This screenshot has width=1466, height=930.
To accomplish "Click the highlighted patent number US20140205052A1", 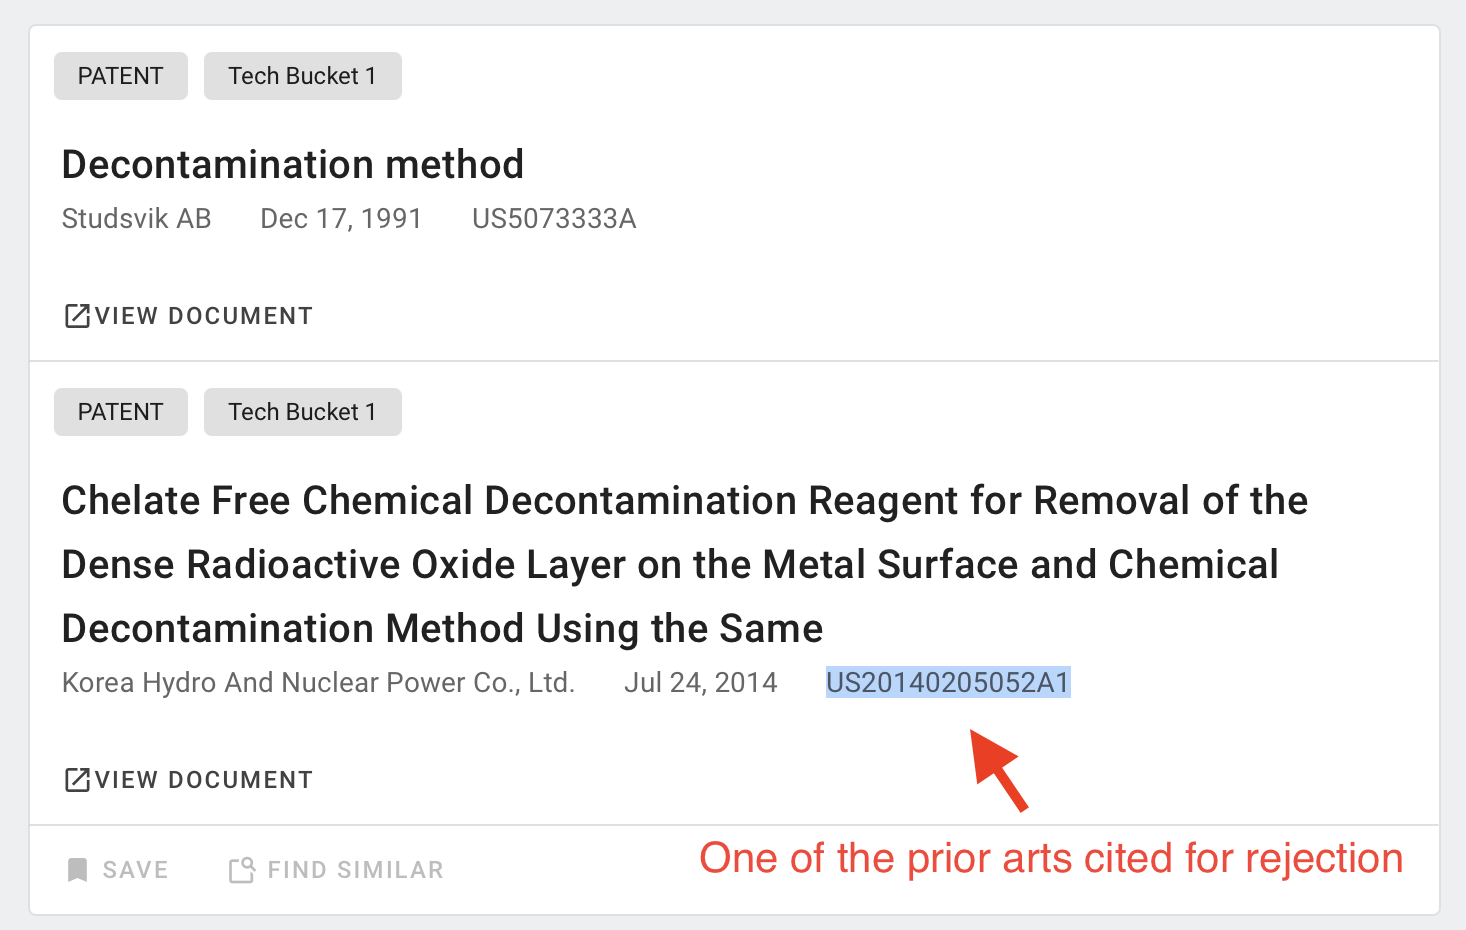I will pos(948,682).
